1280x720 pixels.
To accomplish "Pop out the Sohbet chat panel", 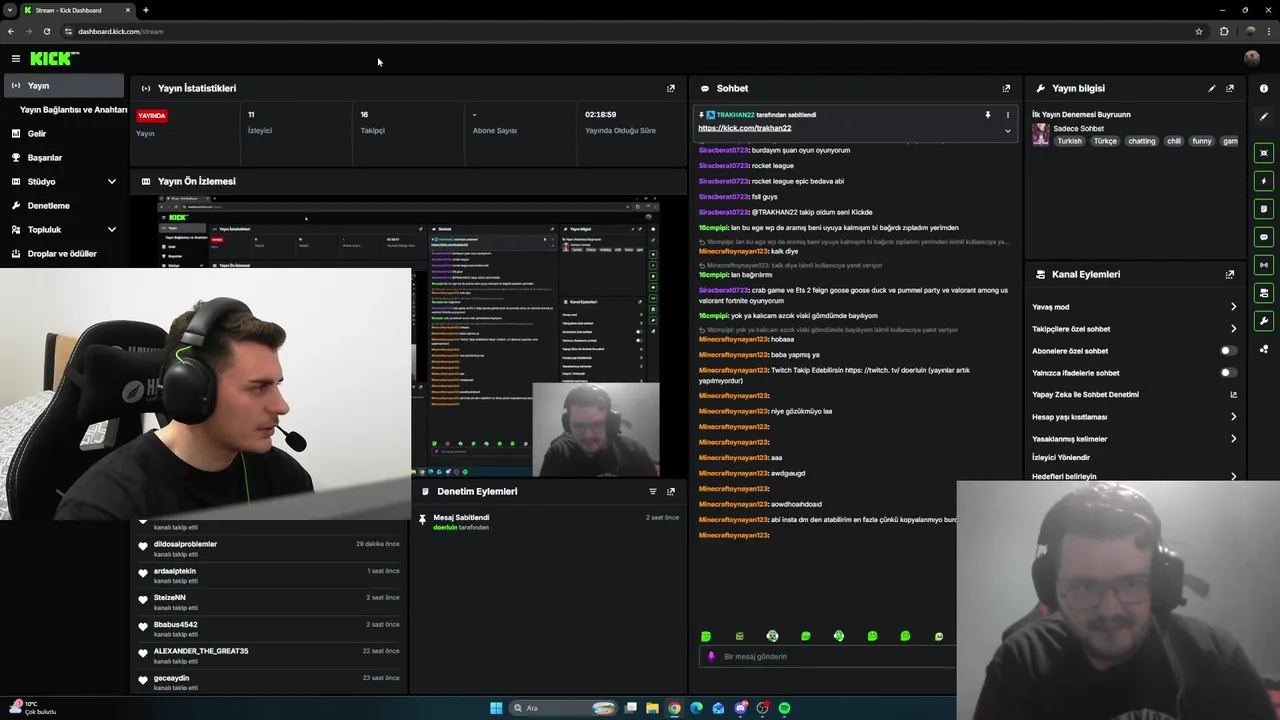I will point(1006,88).
